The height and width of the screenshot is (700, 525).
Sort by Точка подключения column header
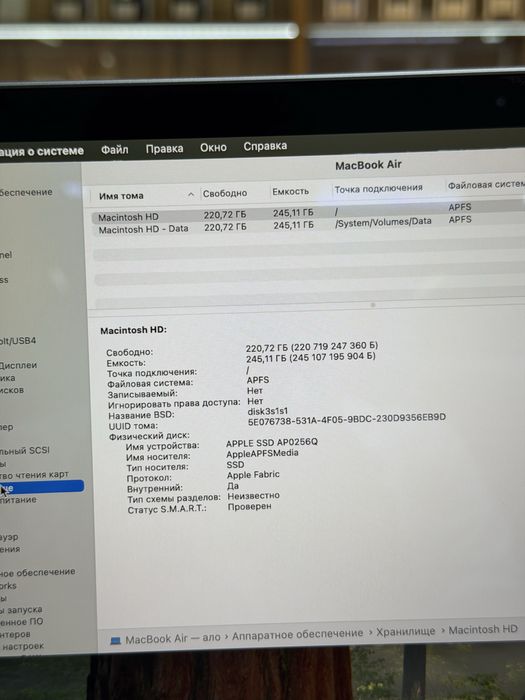click(379, 188)
